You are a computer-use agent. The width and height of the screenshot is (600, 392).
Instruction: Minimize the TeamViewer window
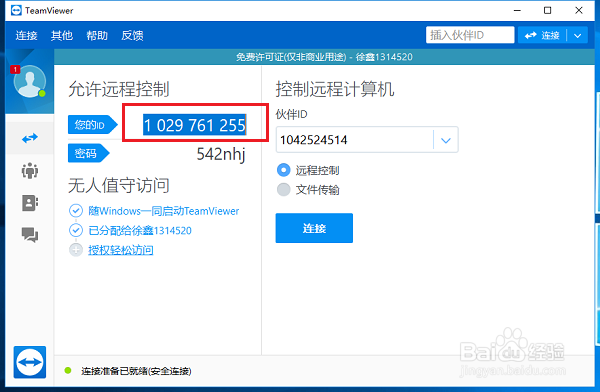(x=517, y=10)
